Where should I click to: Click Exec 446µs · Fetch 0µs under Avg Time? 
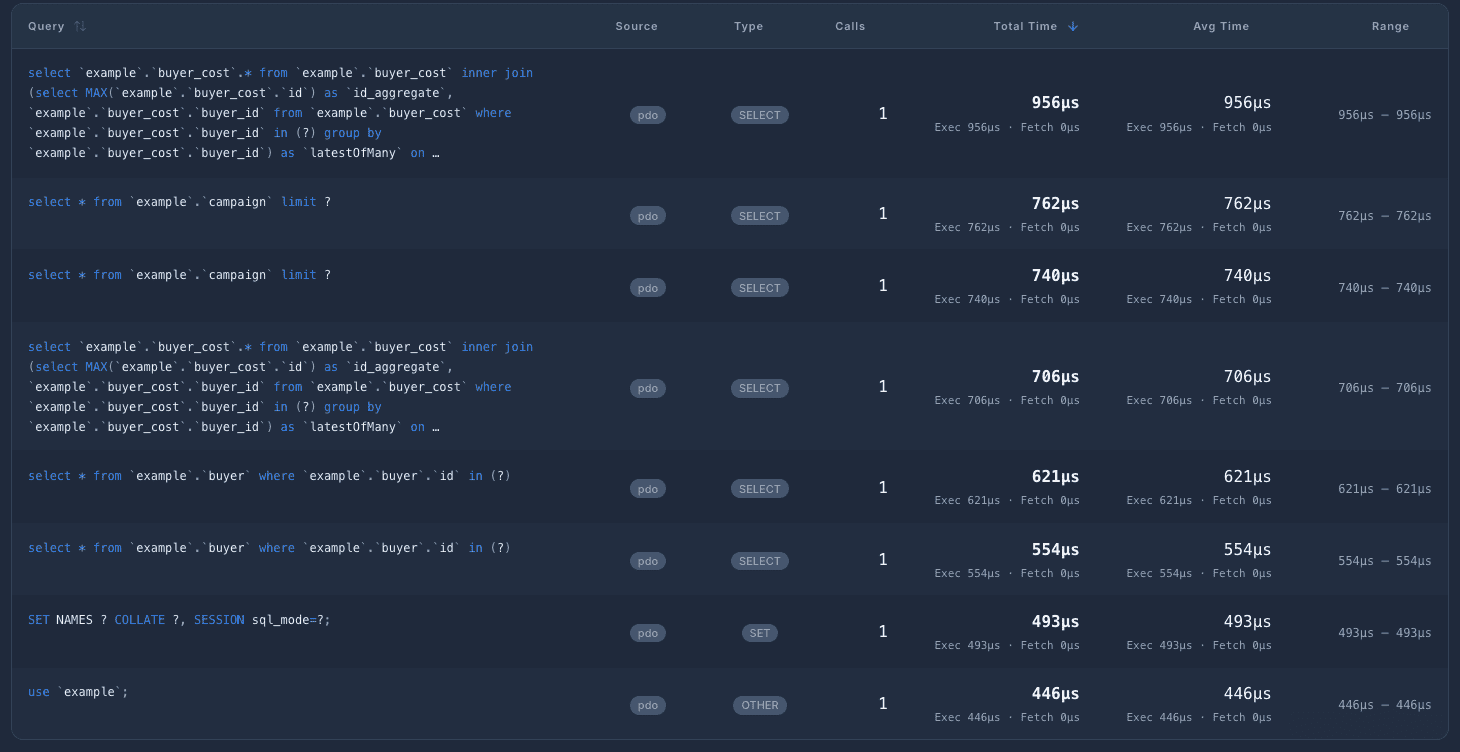1199,718
